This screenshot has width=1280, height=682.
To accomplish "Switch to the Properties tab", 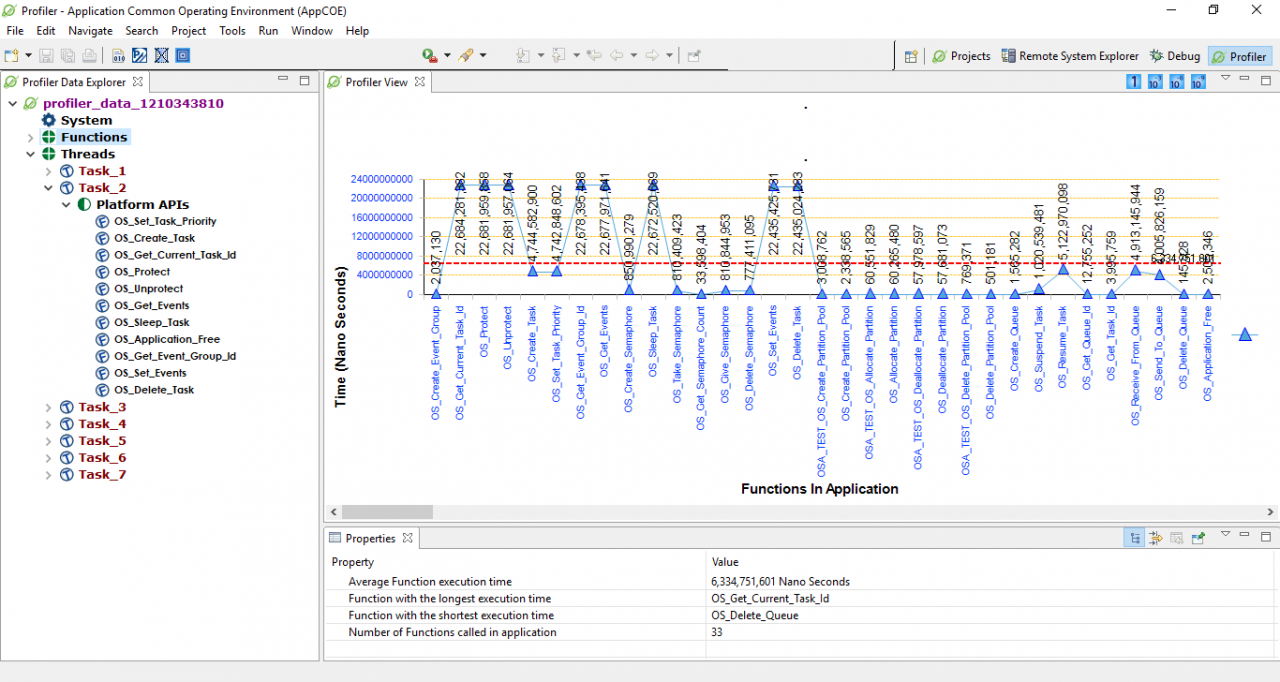I will coord(370,538).
